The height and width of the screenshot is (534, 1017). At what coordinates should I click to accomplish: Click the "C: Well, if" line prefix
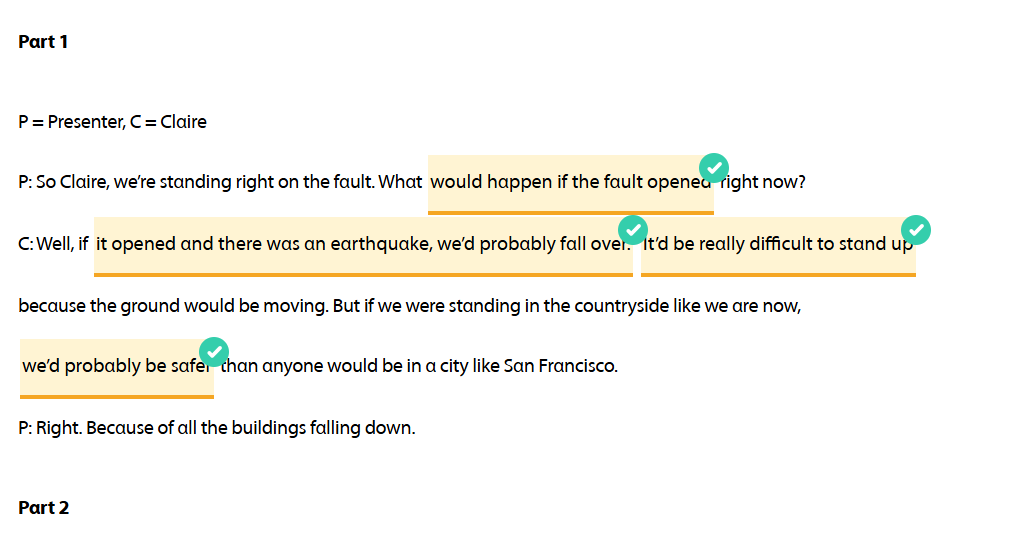tap(54, 244)
